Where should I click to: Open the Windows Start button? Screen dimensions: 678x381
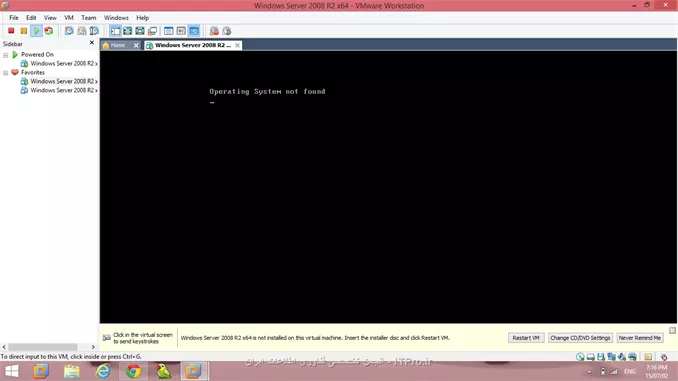pyautogui.click(x=12, y=371)
